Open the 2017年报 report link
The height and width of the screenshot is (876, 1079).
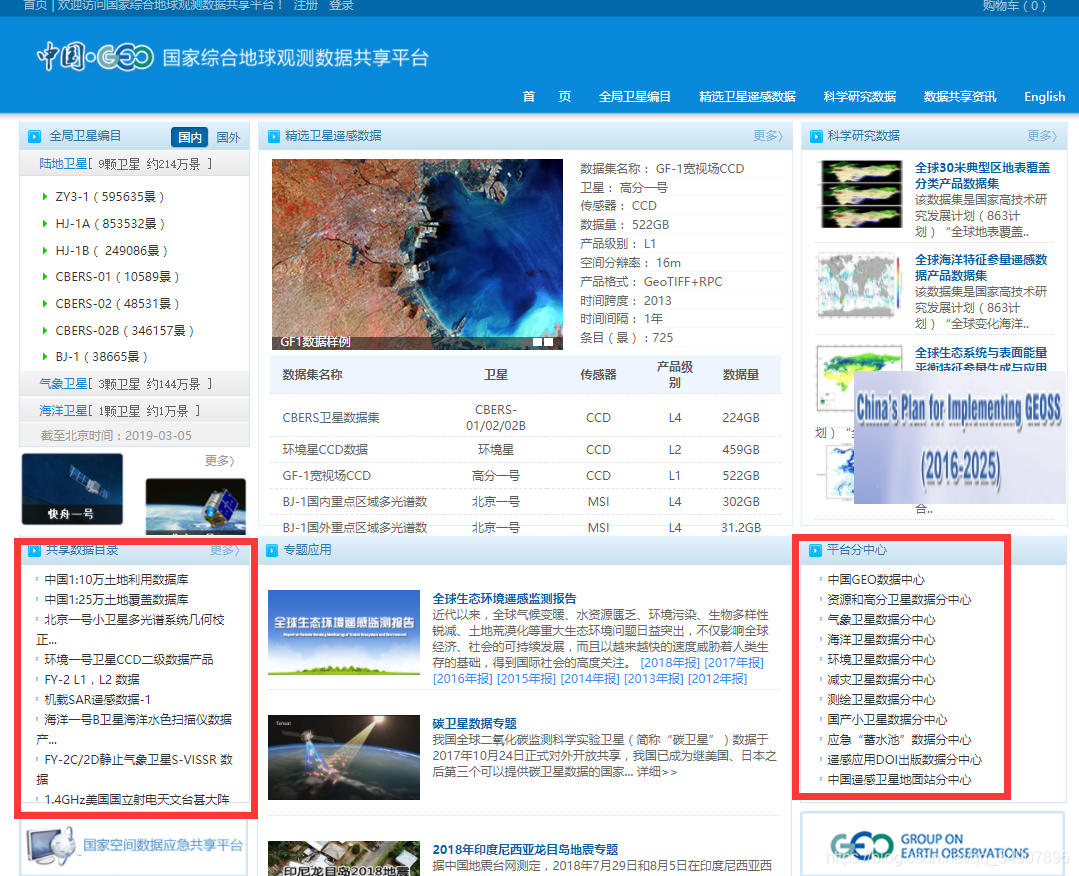(x=734, y=663)
